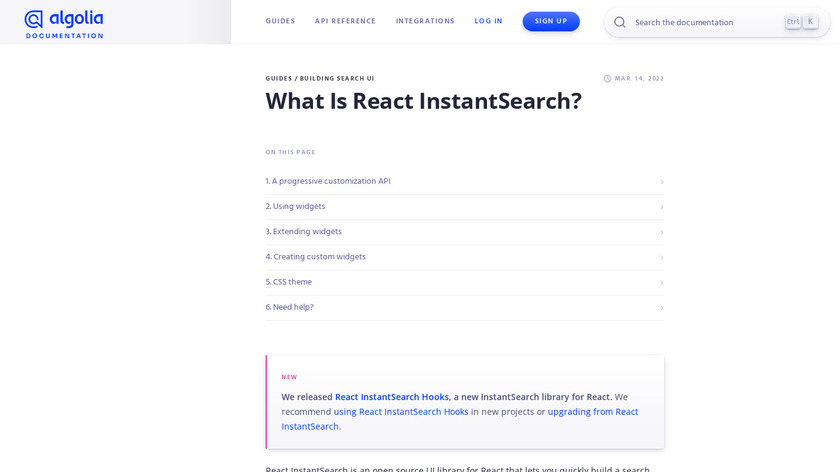This screenshot has height=472, width=840.
Task: Click the Sign Up button
Action: click(x=551, y=21)
